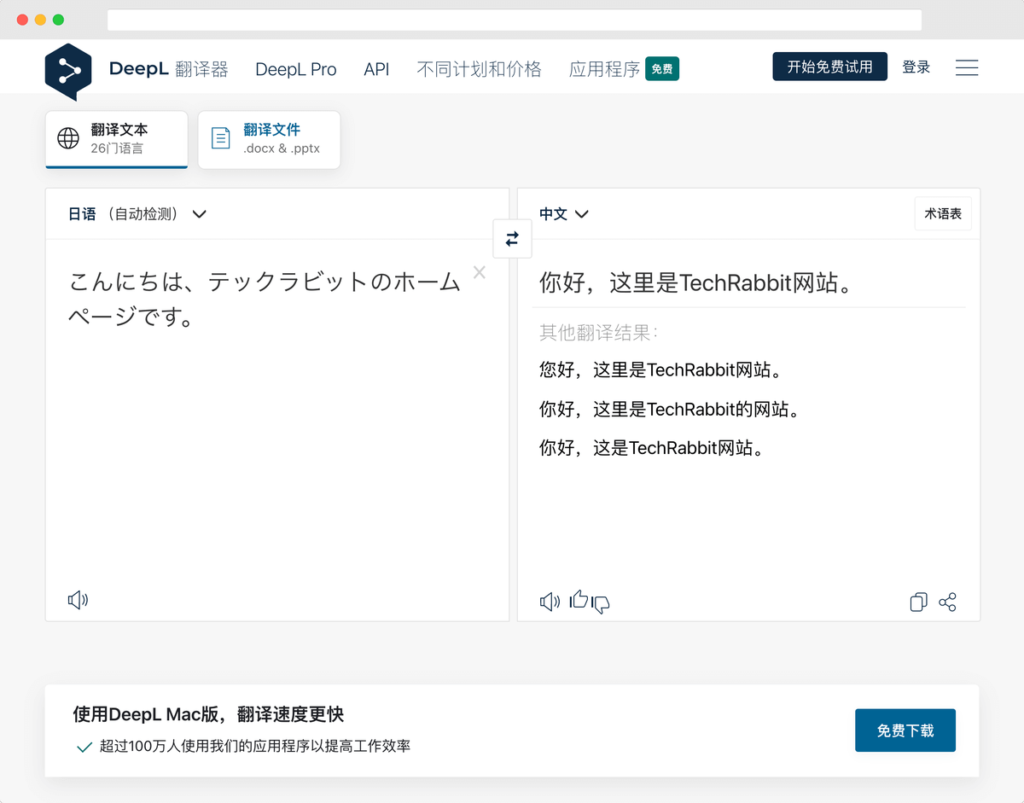
Task: Select alternative 你好，这里是TechRabbit的网站。
Action: [x=669, y=409]
